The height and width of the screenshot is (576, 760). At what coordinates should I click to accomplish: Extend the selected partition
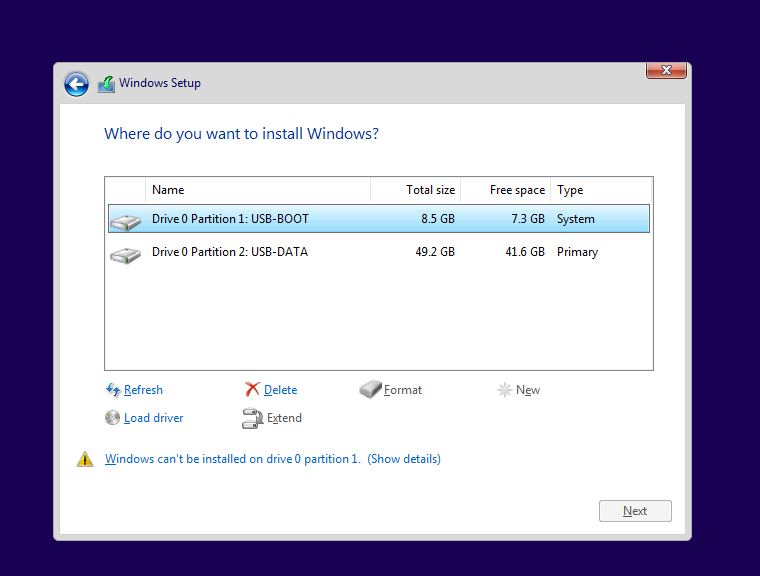[284, 418]
